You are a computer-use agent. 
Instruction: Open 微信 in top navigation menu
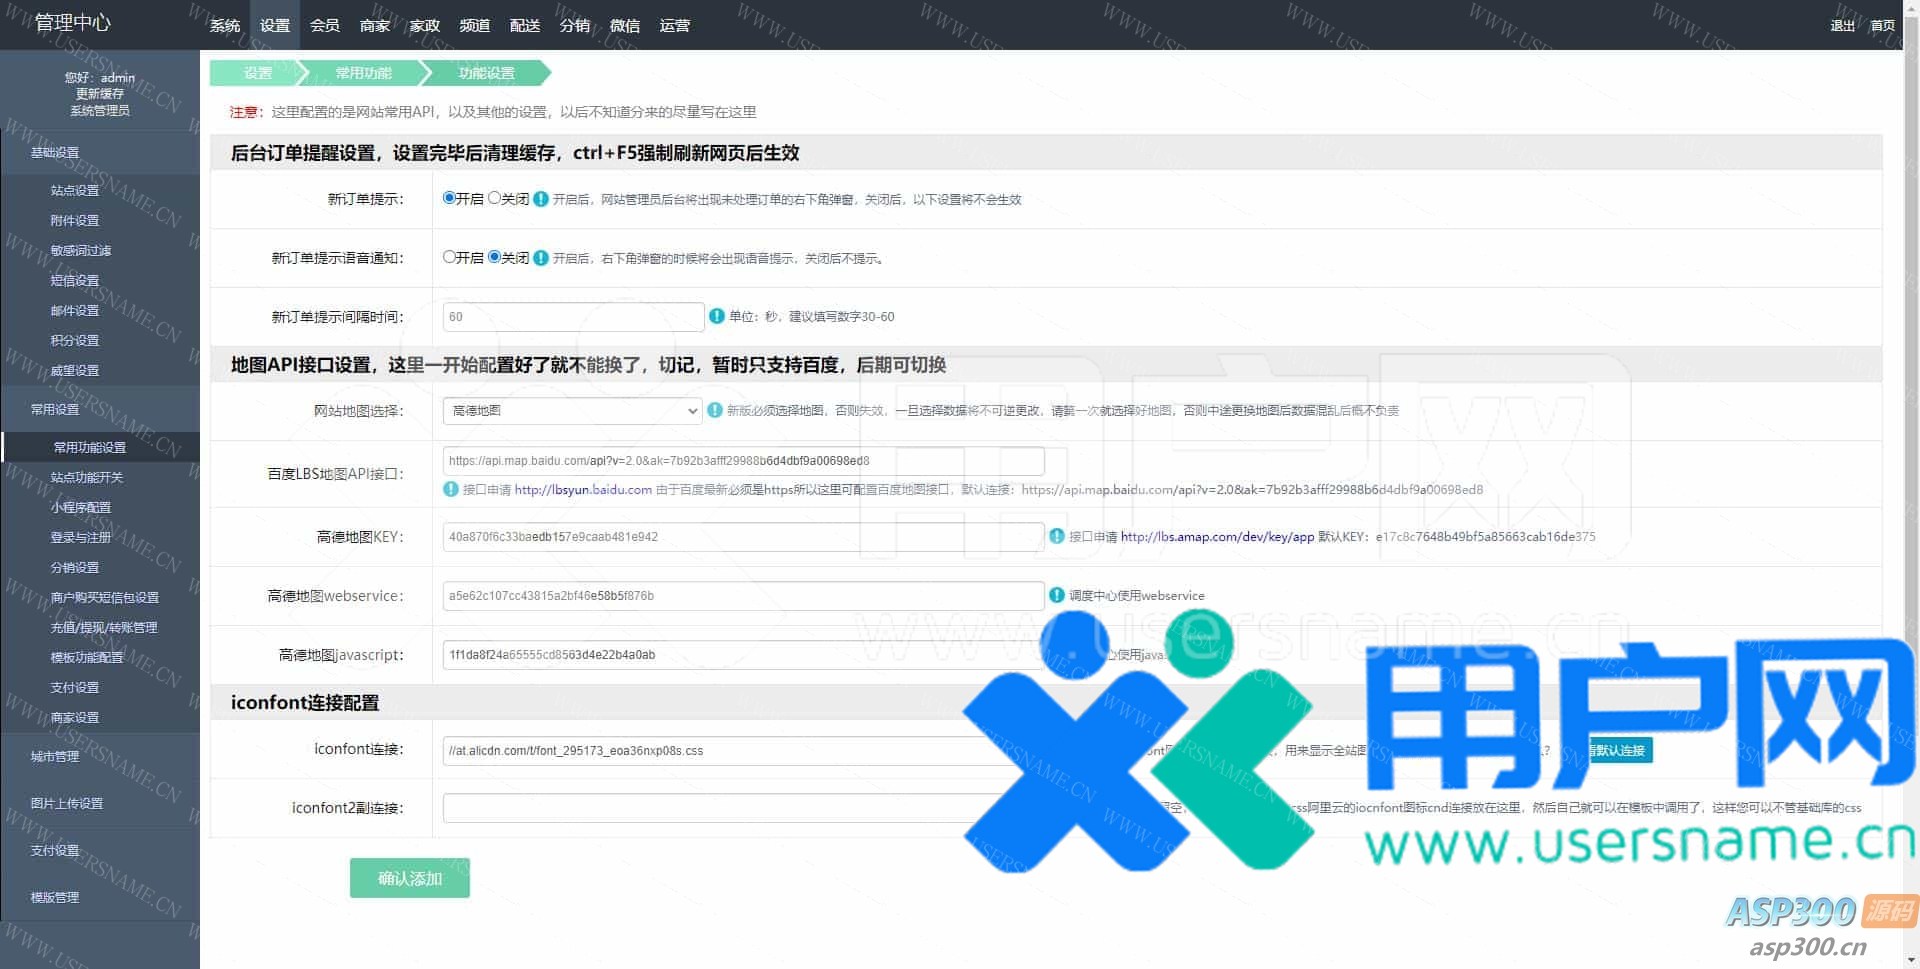[x=625, y=25]
